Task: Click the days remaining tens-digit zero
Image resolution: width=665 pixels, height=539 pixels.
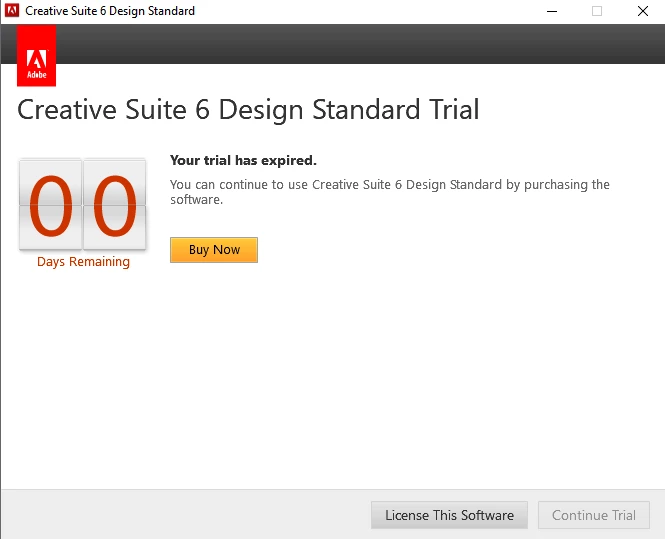Action: click(x=50, y=204)
